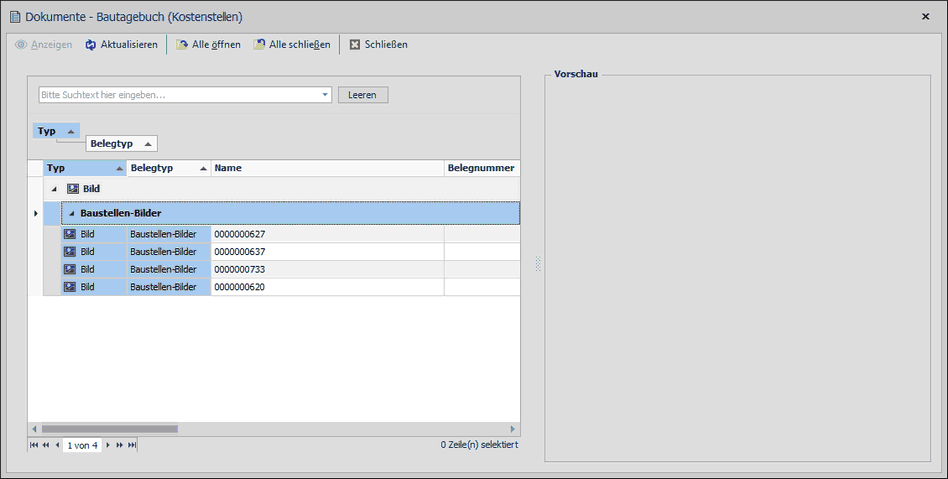Jump to last record in navigator
Image resolution: width=948 pixels, height=479 pixels.
(x=132, y=445)
